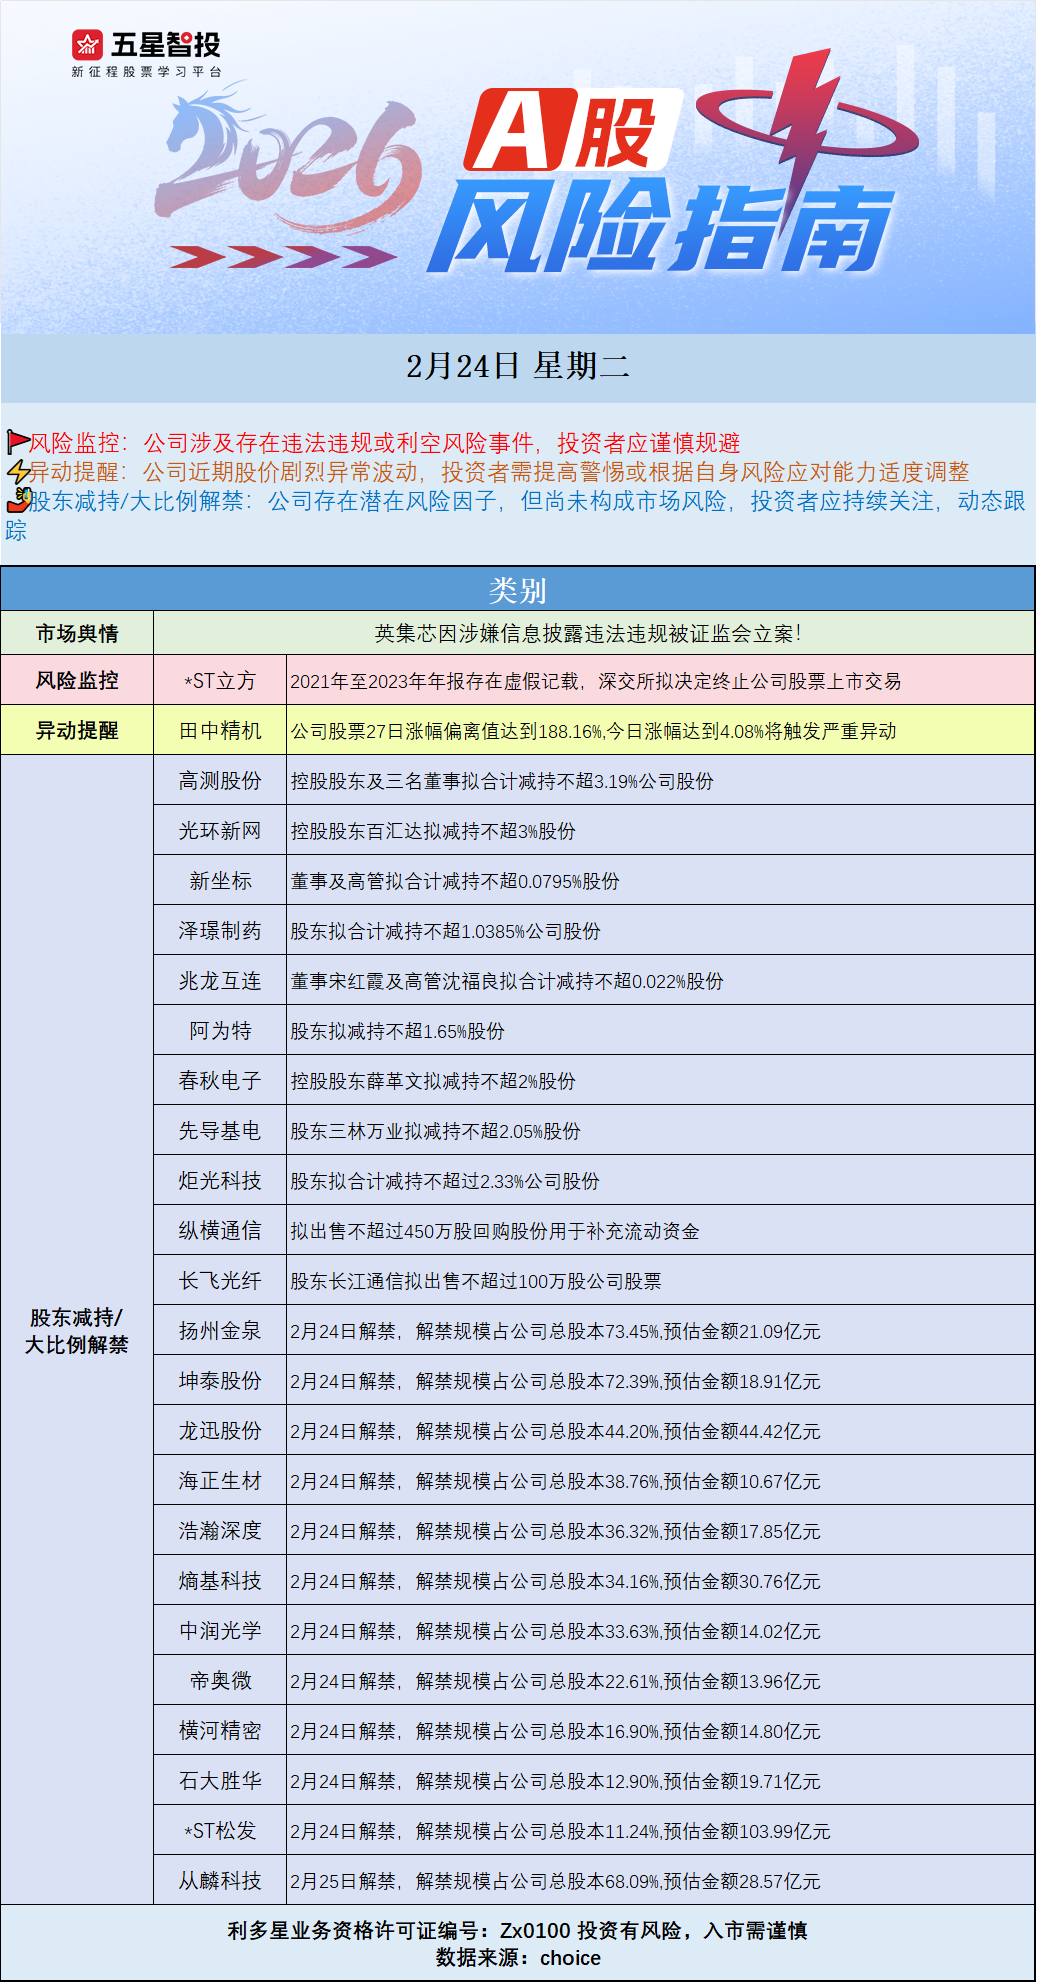Click the 类别 table header

click(518, 590)
